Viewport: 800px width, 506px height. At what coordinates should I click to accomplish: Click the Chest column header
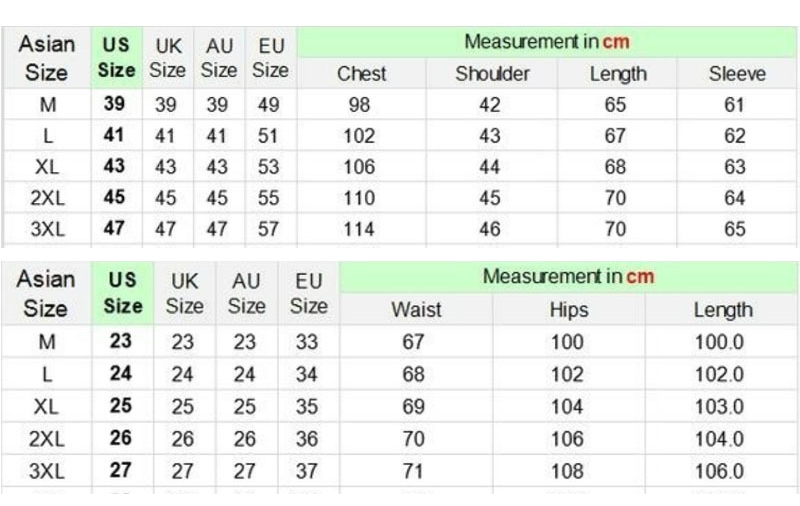(x=361, y=74)
